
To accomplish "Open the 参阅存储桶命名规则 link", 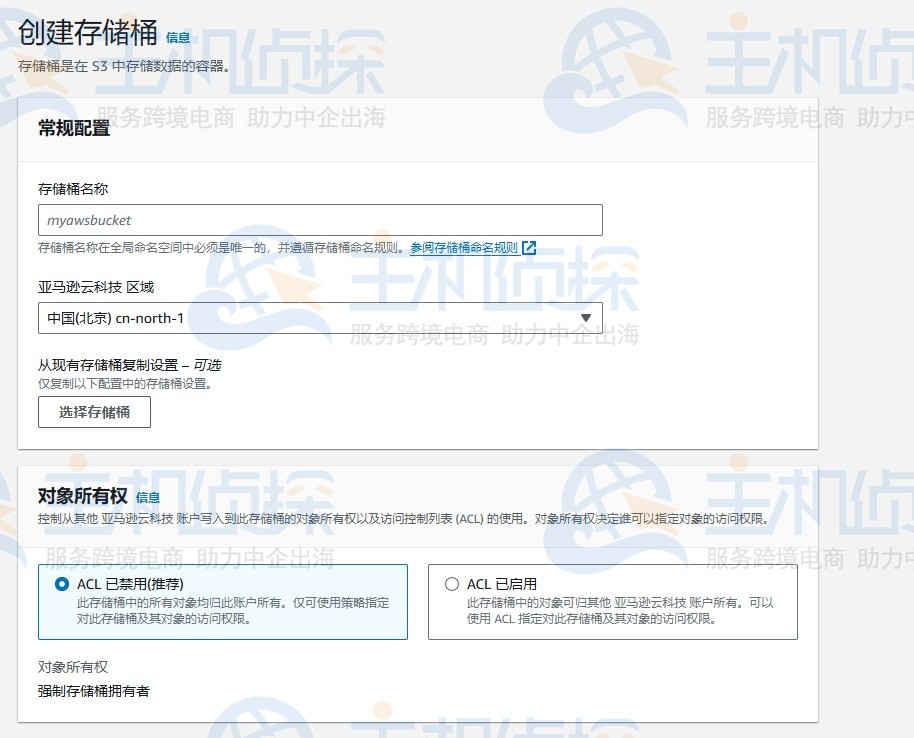I will (x=462, y=248).
